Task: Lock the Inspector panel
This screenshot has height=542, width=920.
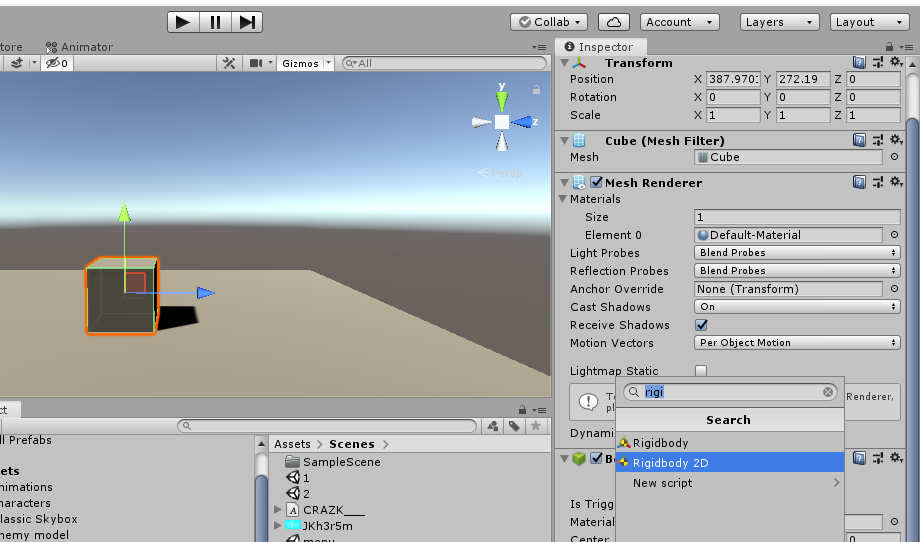Action: coord(889,47)
